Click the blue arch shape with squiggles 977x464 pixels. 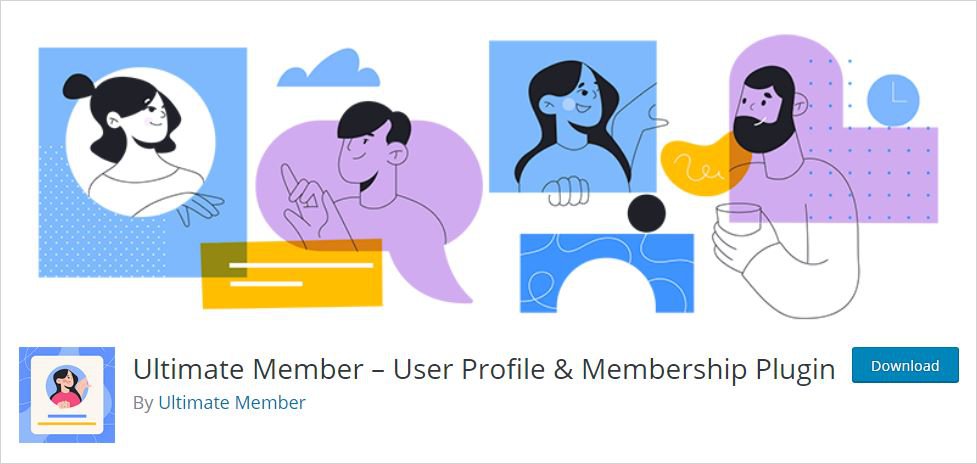[x=606, y=273]
